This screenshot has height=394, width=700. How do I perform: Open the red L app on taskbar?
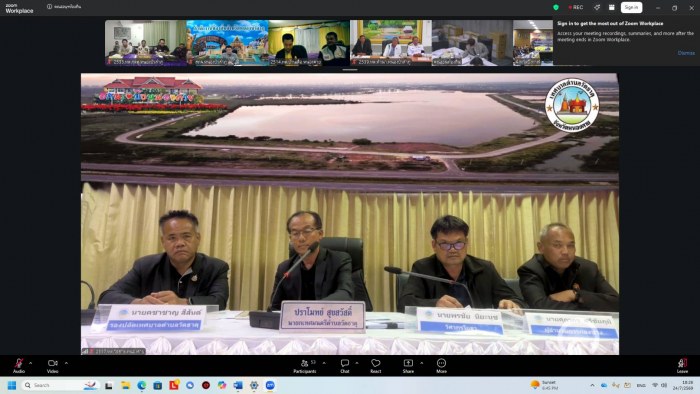click(174, 385)
